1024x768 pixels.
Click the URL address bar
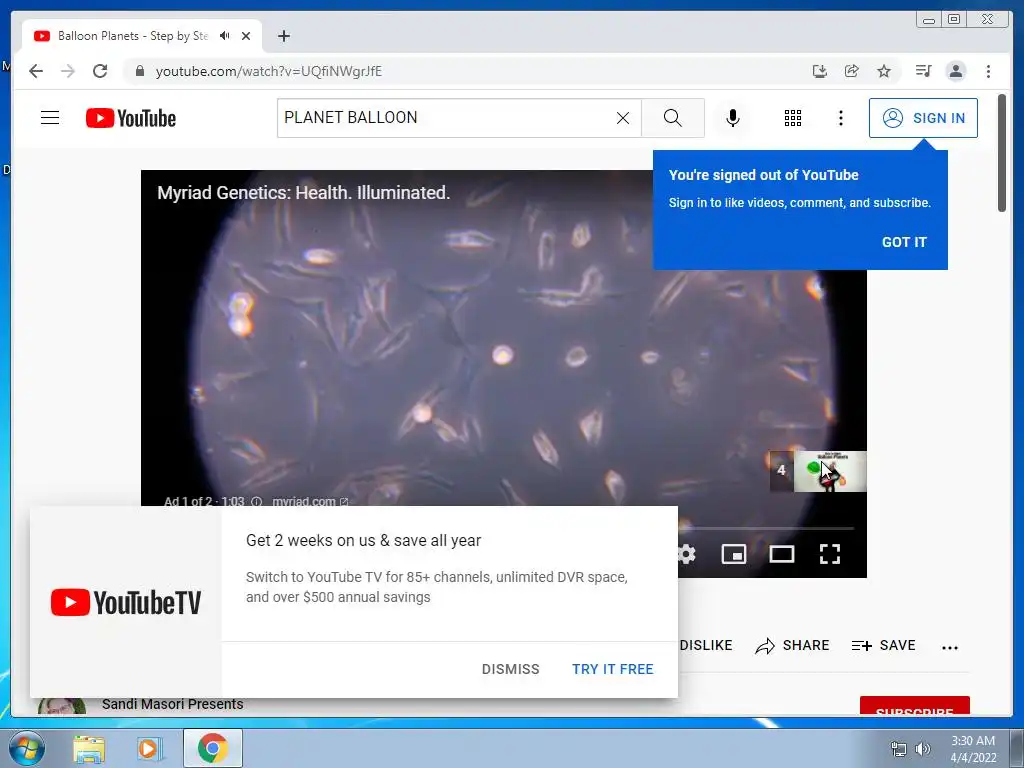[x=457, y=71]
